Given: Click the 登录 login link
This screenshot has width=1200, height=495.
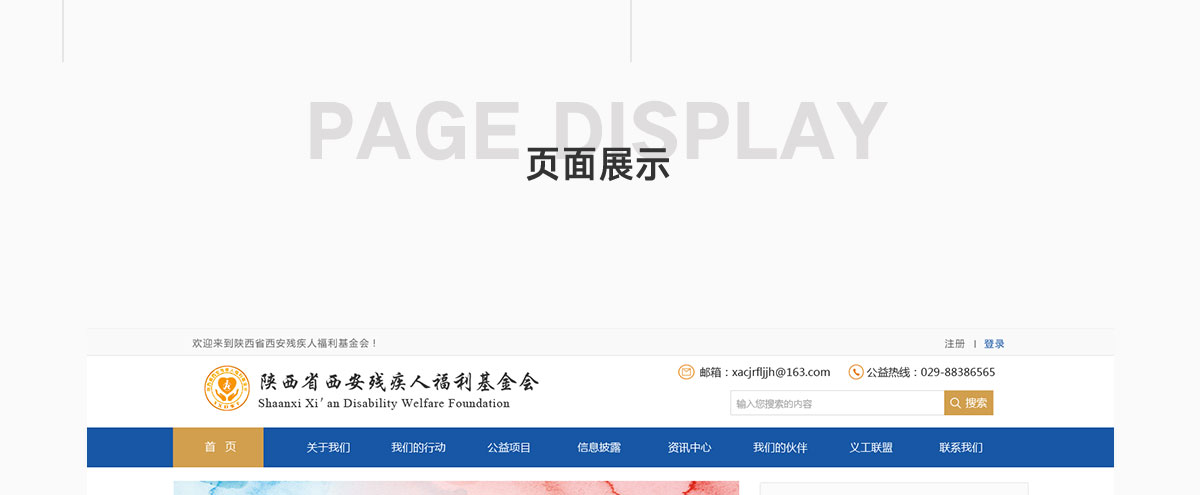Looking at the screenshot, I should click(994, 344).
